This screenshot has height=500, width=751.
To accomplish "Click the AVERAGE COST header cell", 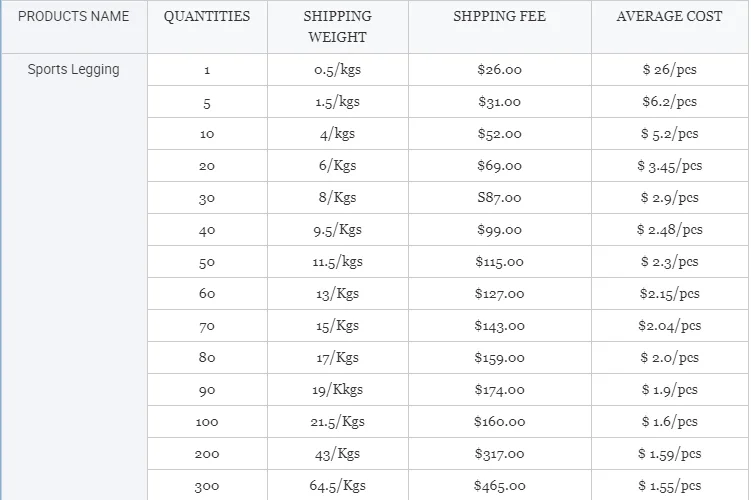I will (669, 17).
